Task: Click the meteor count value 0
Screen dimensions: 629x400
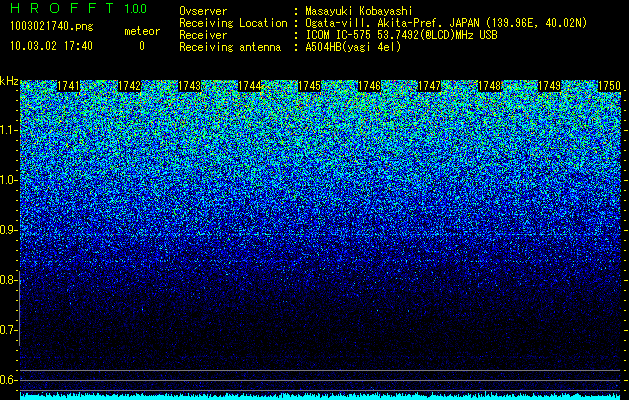Action: click(x=142, y=46)
